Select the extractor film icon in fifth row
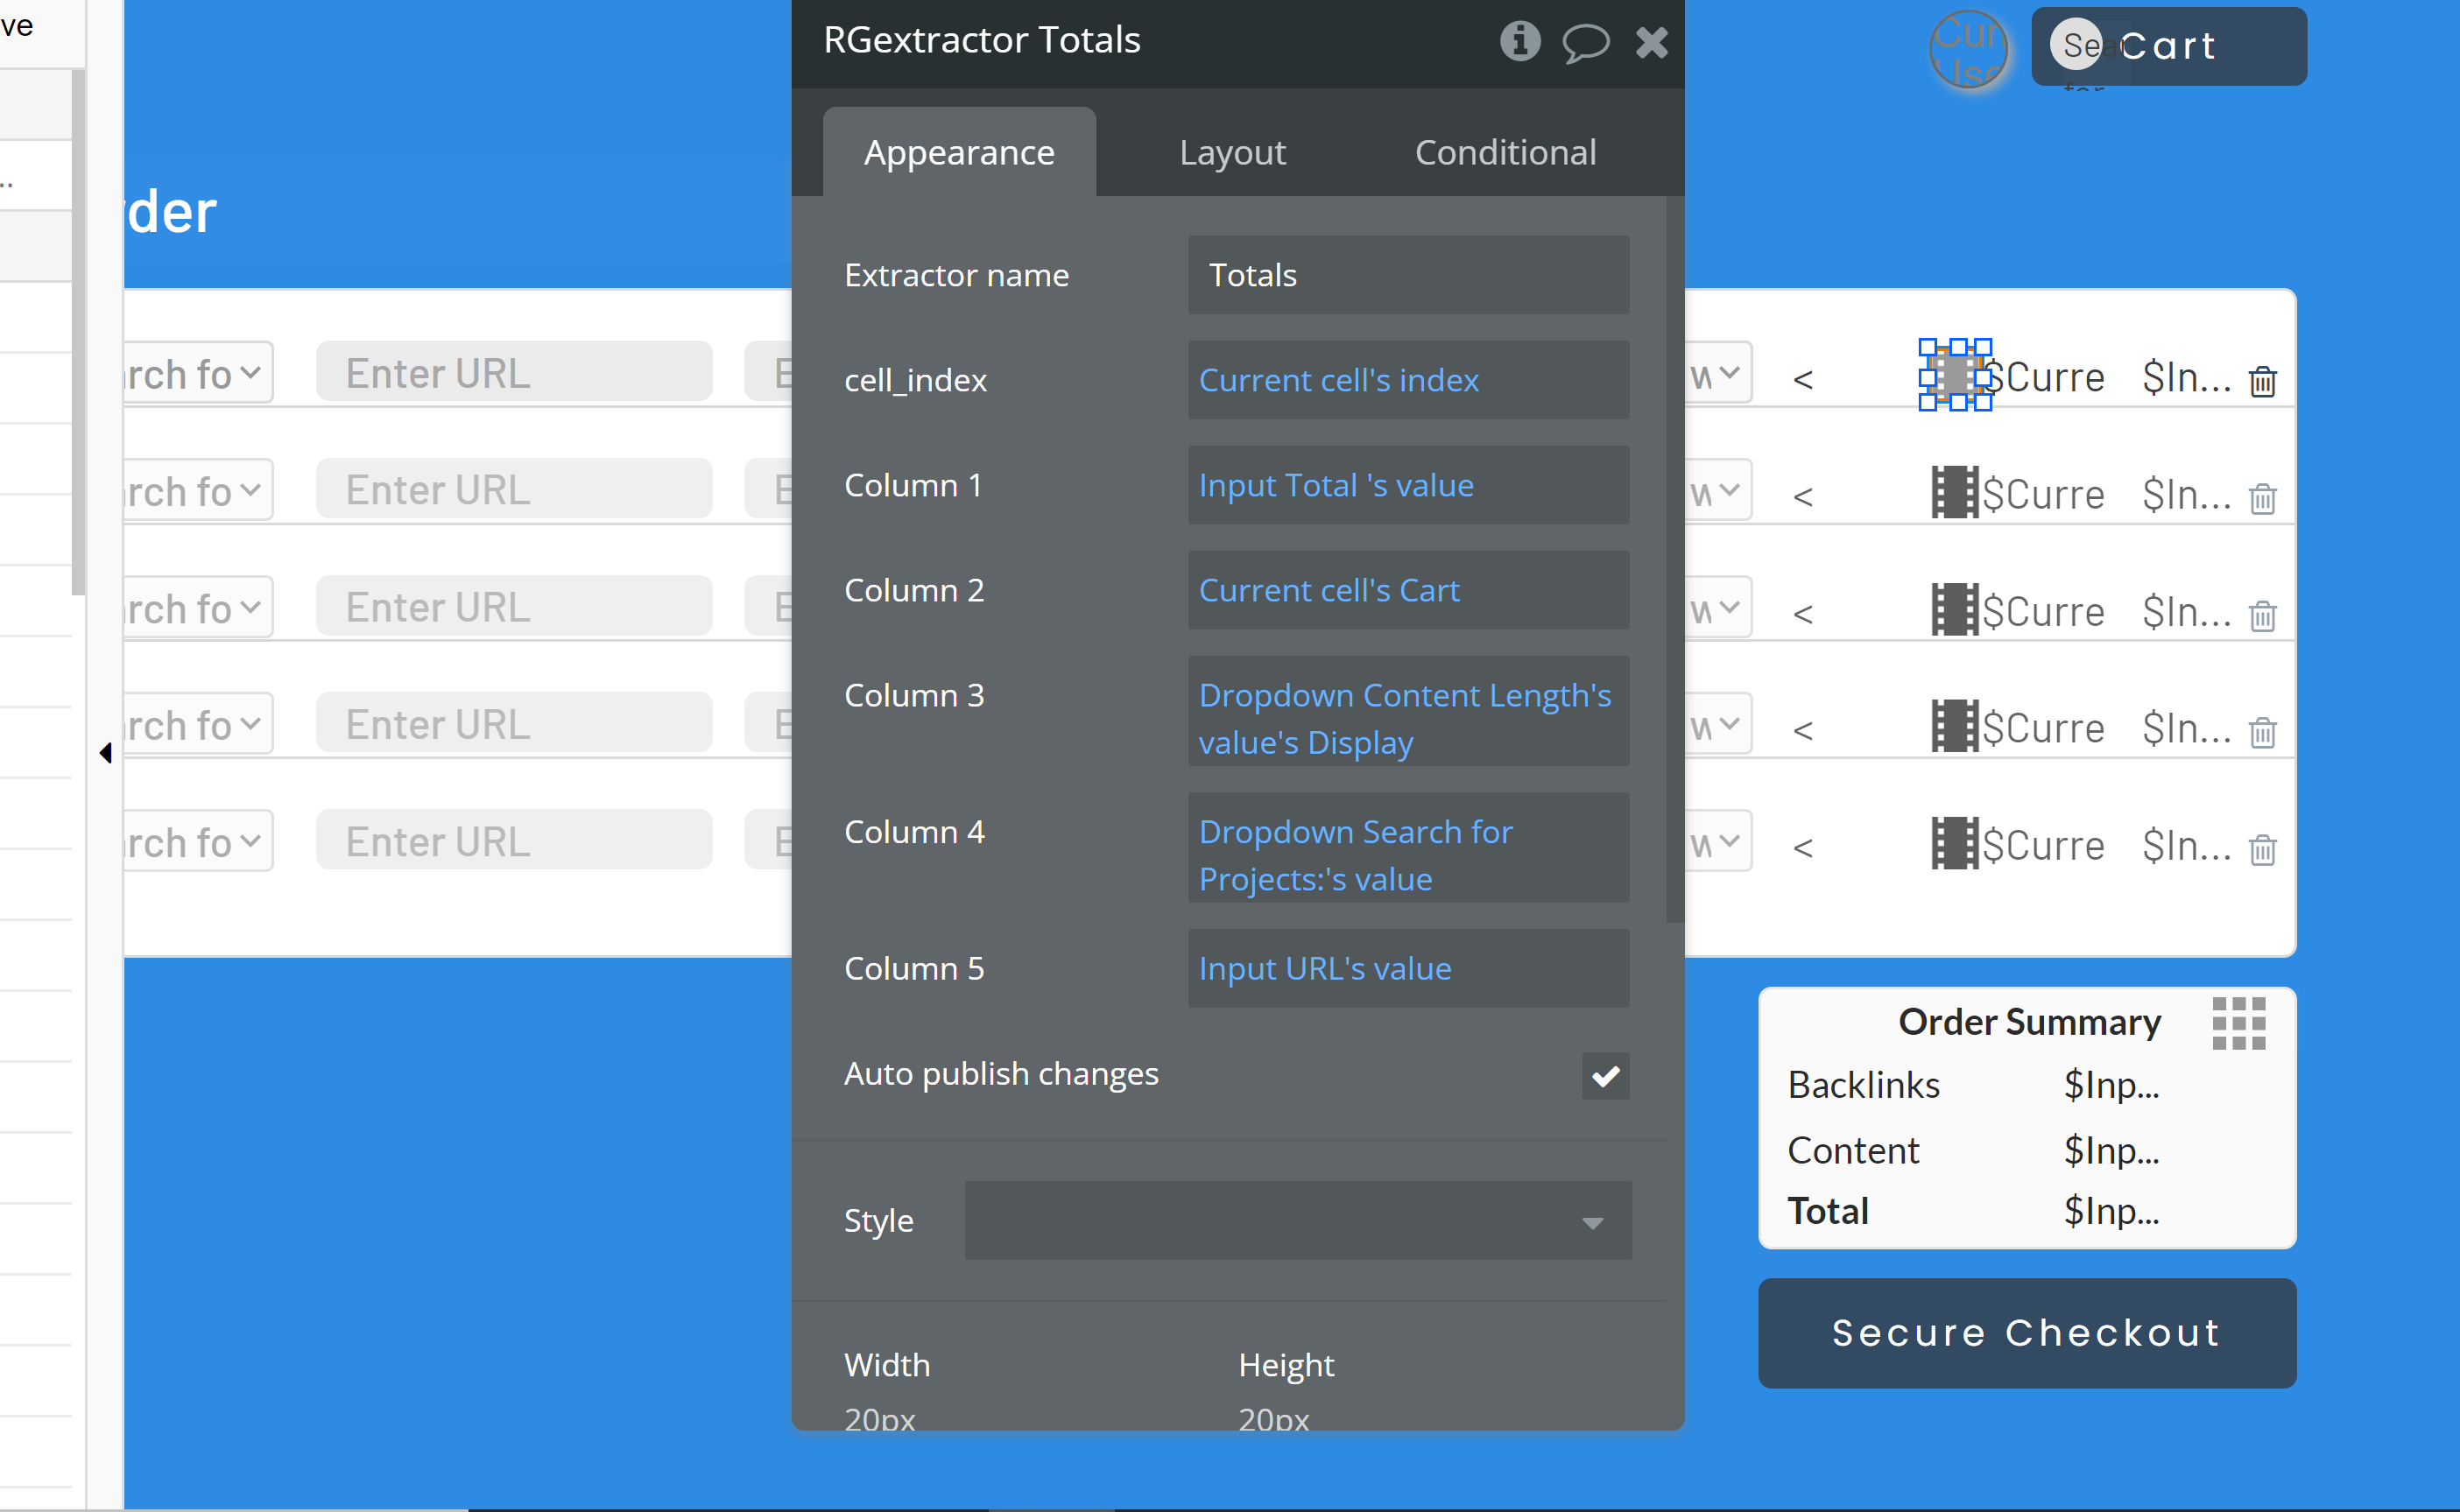 [1954, 843]
